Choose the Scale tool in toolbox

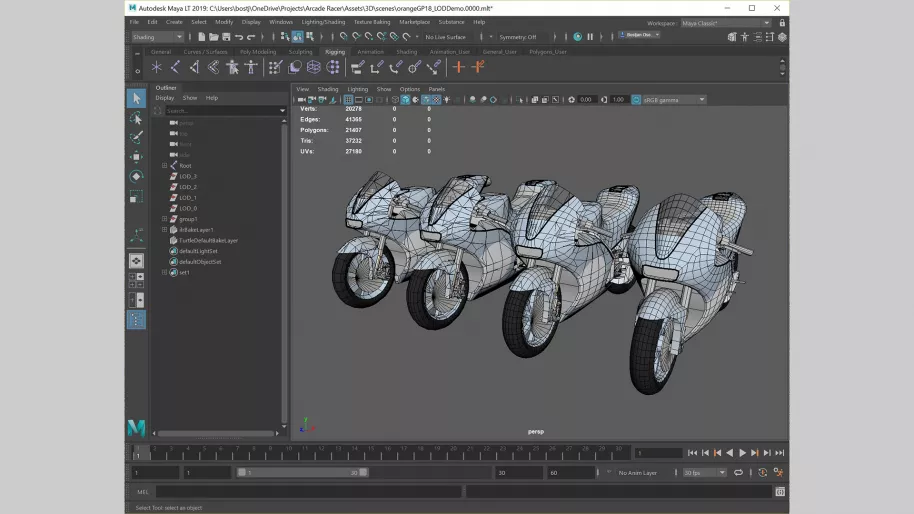tap(136, 196)
